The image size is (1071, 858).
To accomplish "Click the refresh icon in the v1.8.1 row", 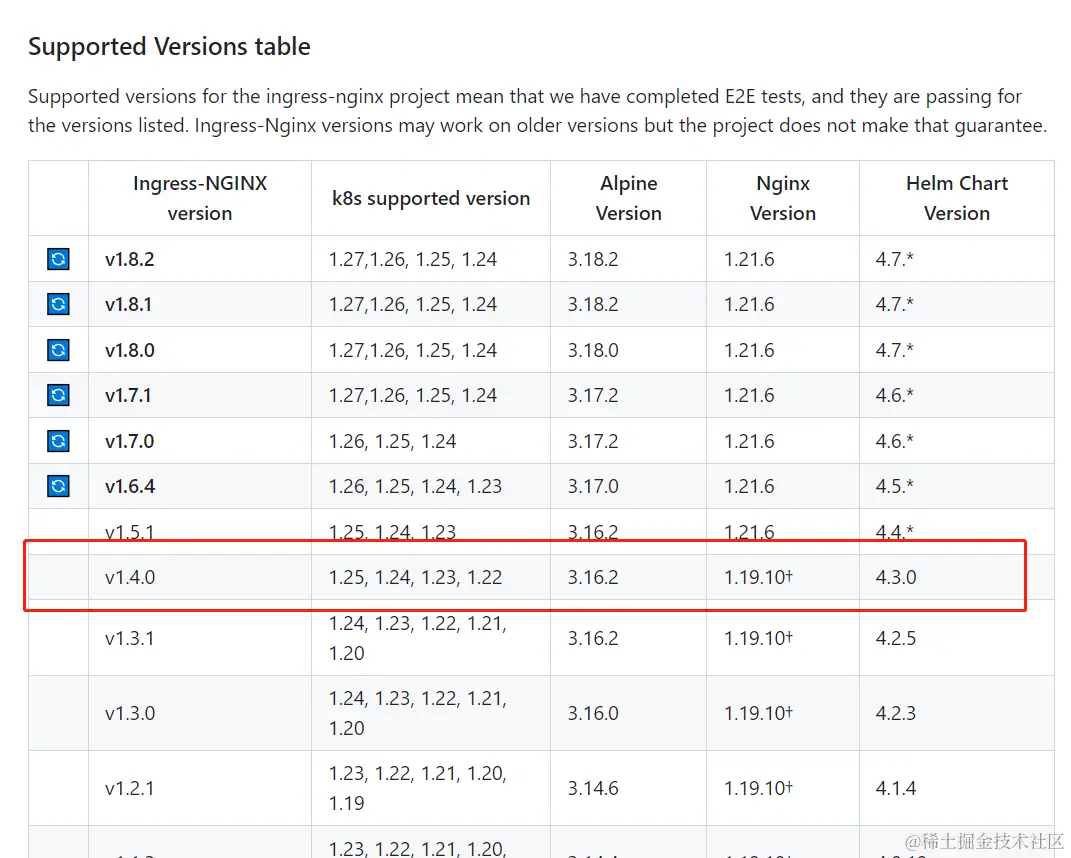I will [58, 304].
